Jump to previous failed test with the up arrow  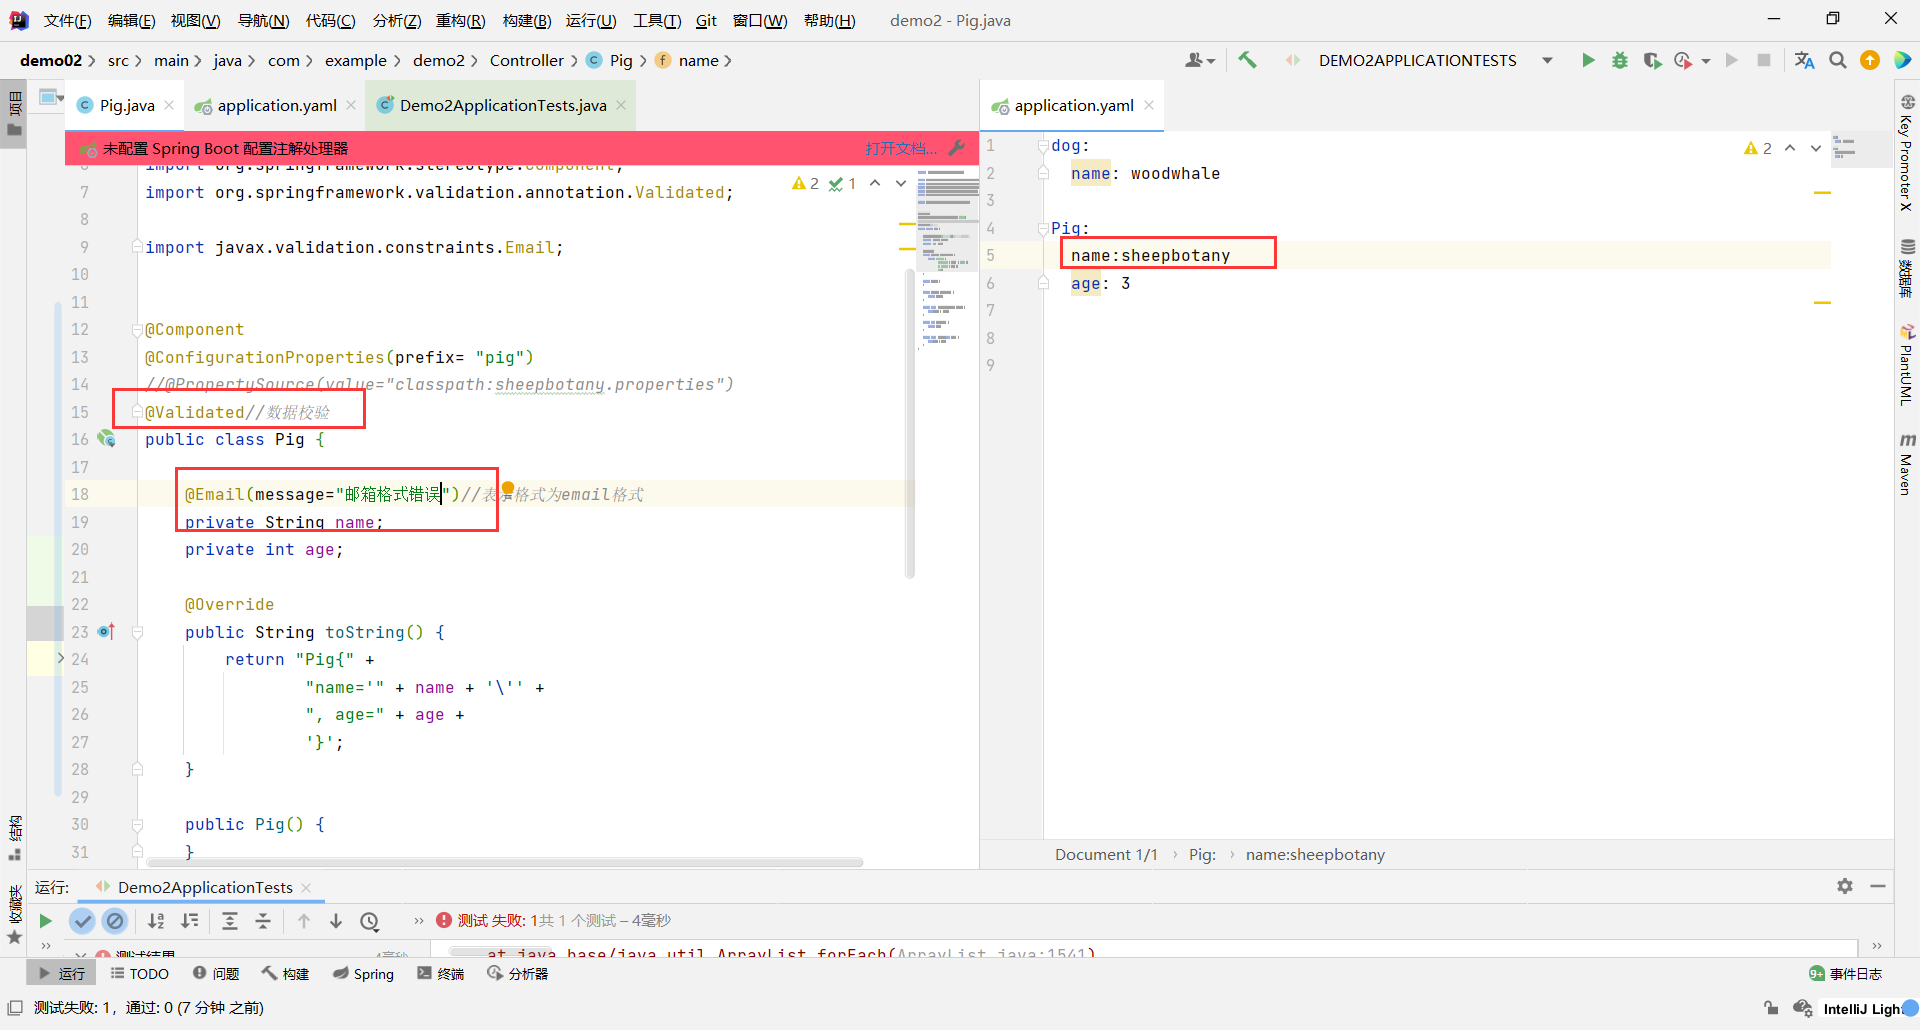304,921
